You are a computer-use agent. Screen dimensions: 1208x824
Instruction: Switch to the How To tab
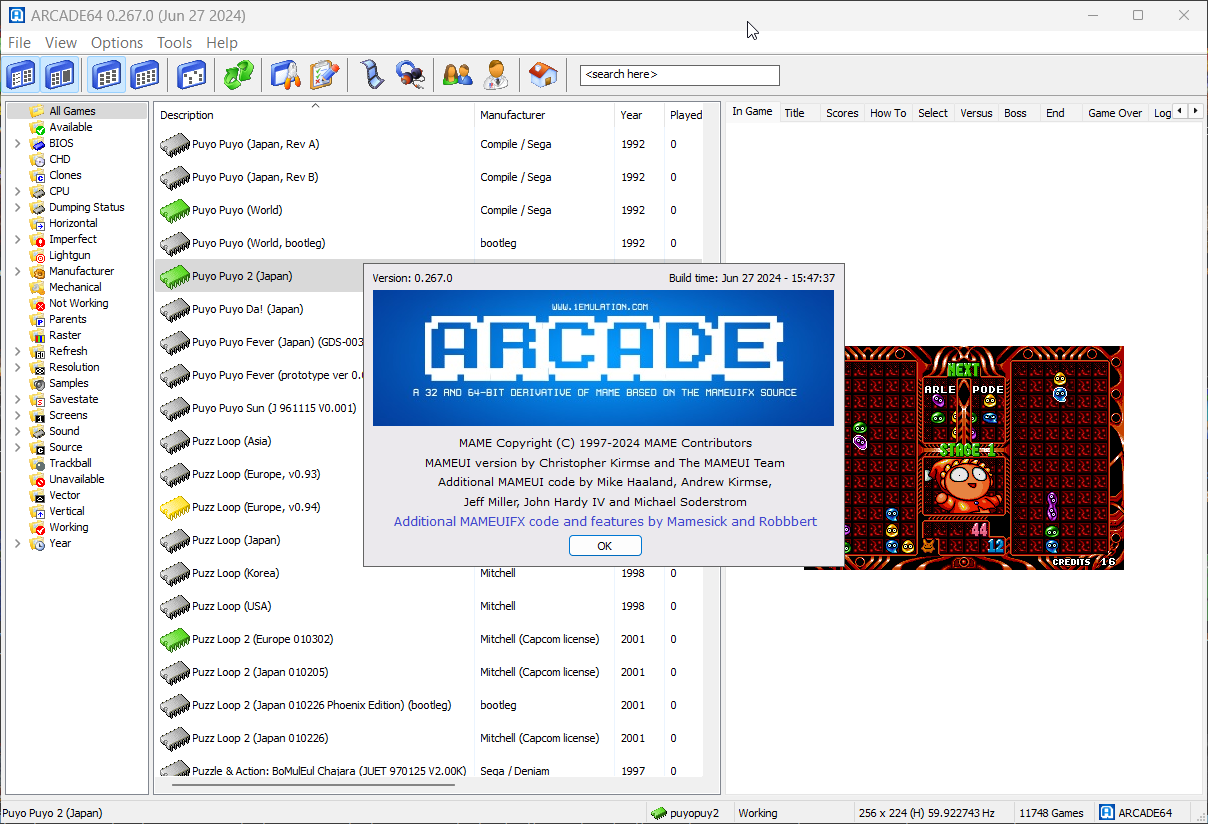[887, 113]
